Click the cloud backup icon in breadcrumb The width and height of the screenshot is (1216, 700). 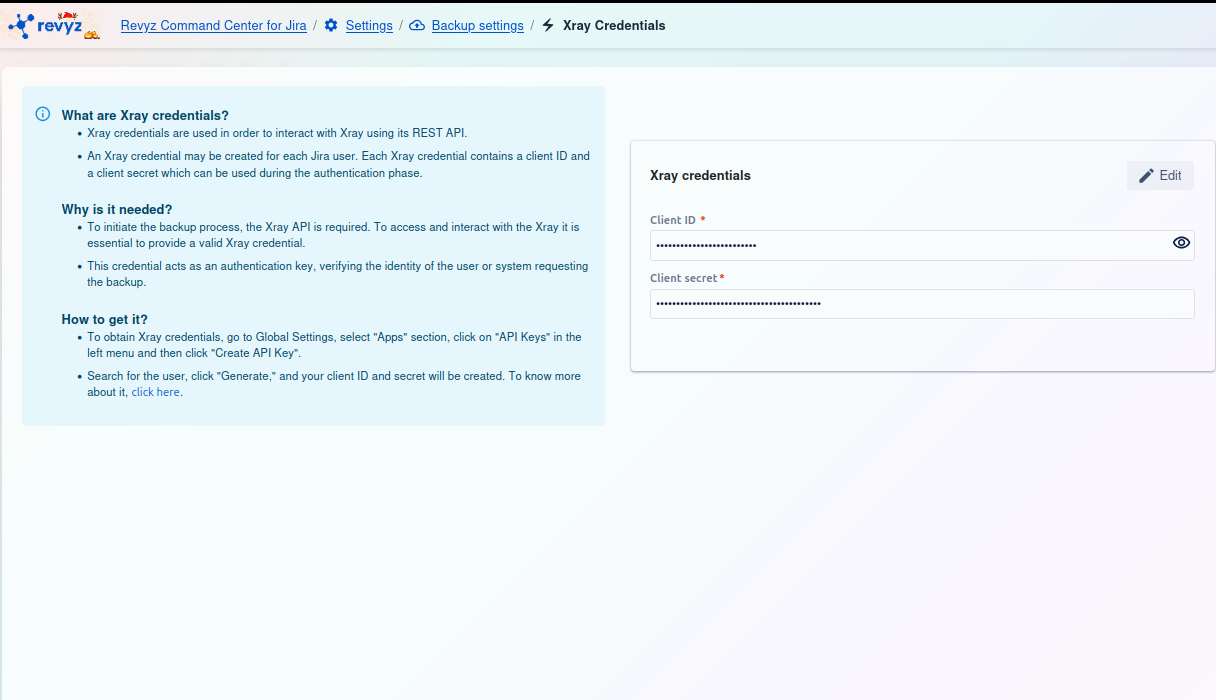click(x=417, y=25)
